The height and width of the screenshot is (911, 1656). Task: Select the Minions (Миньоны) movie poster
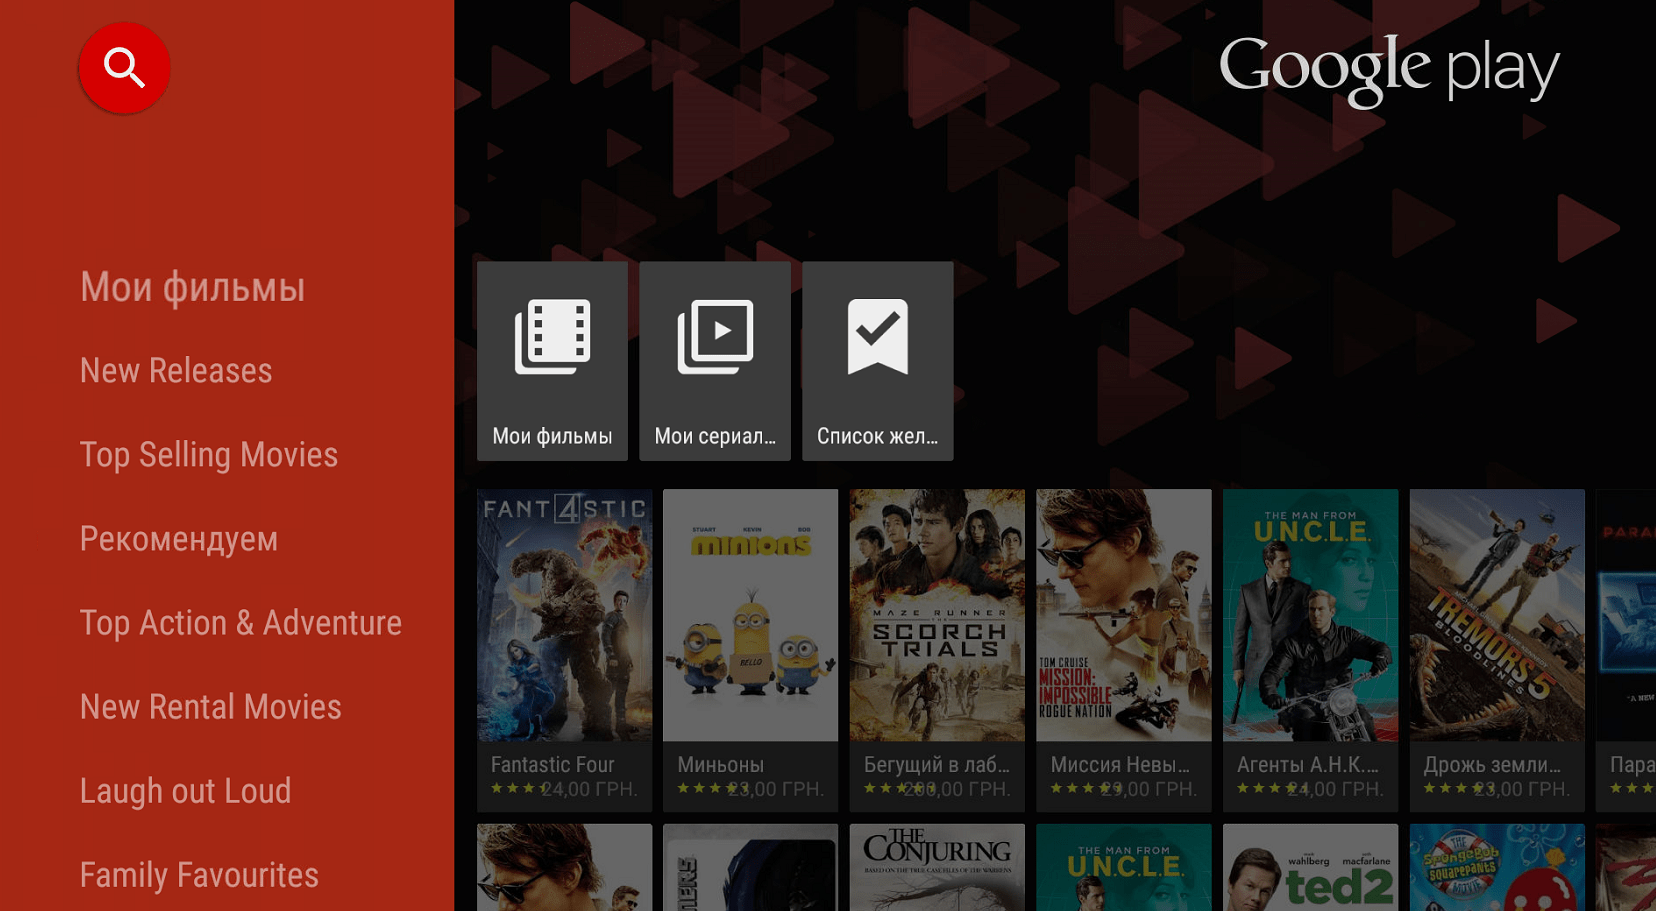coord(750,615)
